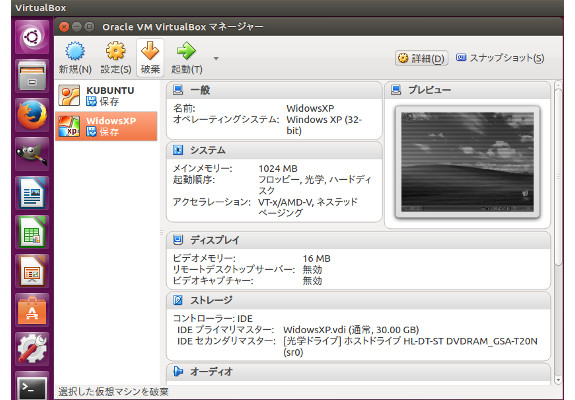Open the ストレージ section header
The width and height of the screenshot is (575, 400).
click(358, 300)
